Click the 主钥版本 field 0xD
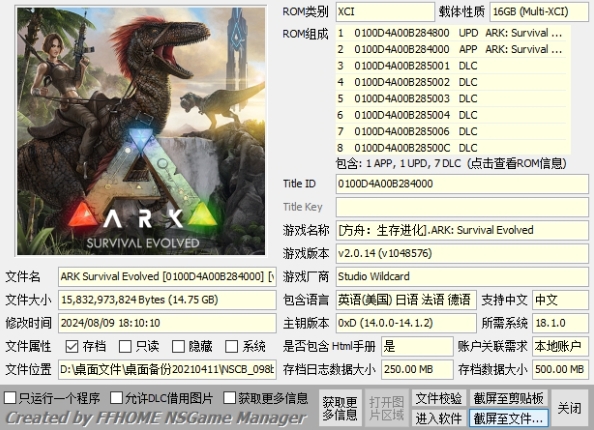The height and width of the screenshot is (430, 594). [406, 323]
